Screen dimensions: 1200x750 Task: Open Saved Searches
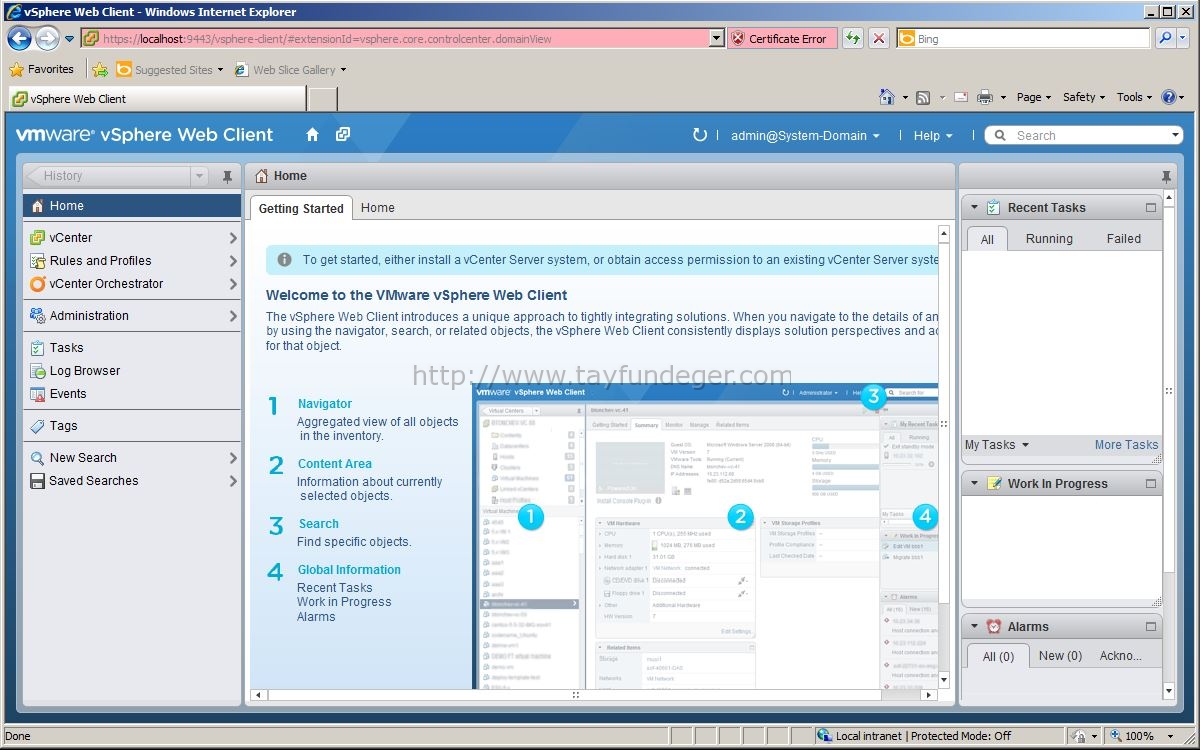[132, 481]
